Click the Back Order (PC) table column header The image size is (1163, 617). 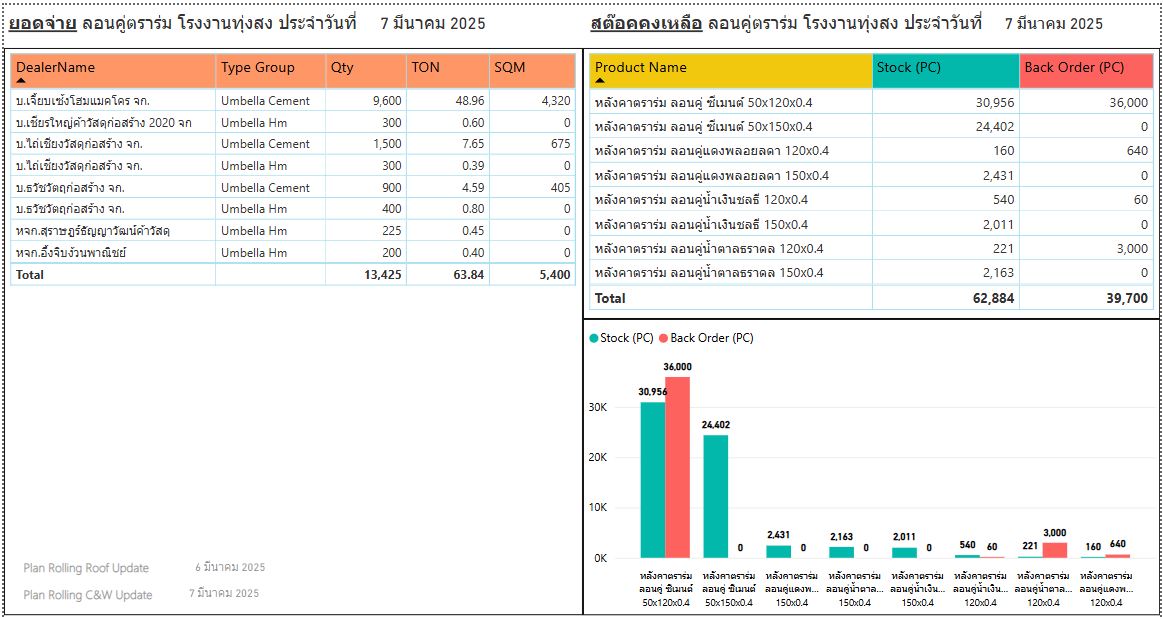coord(1074,68)
